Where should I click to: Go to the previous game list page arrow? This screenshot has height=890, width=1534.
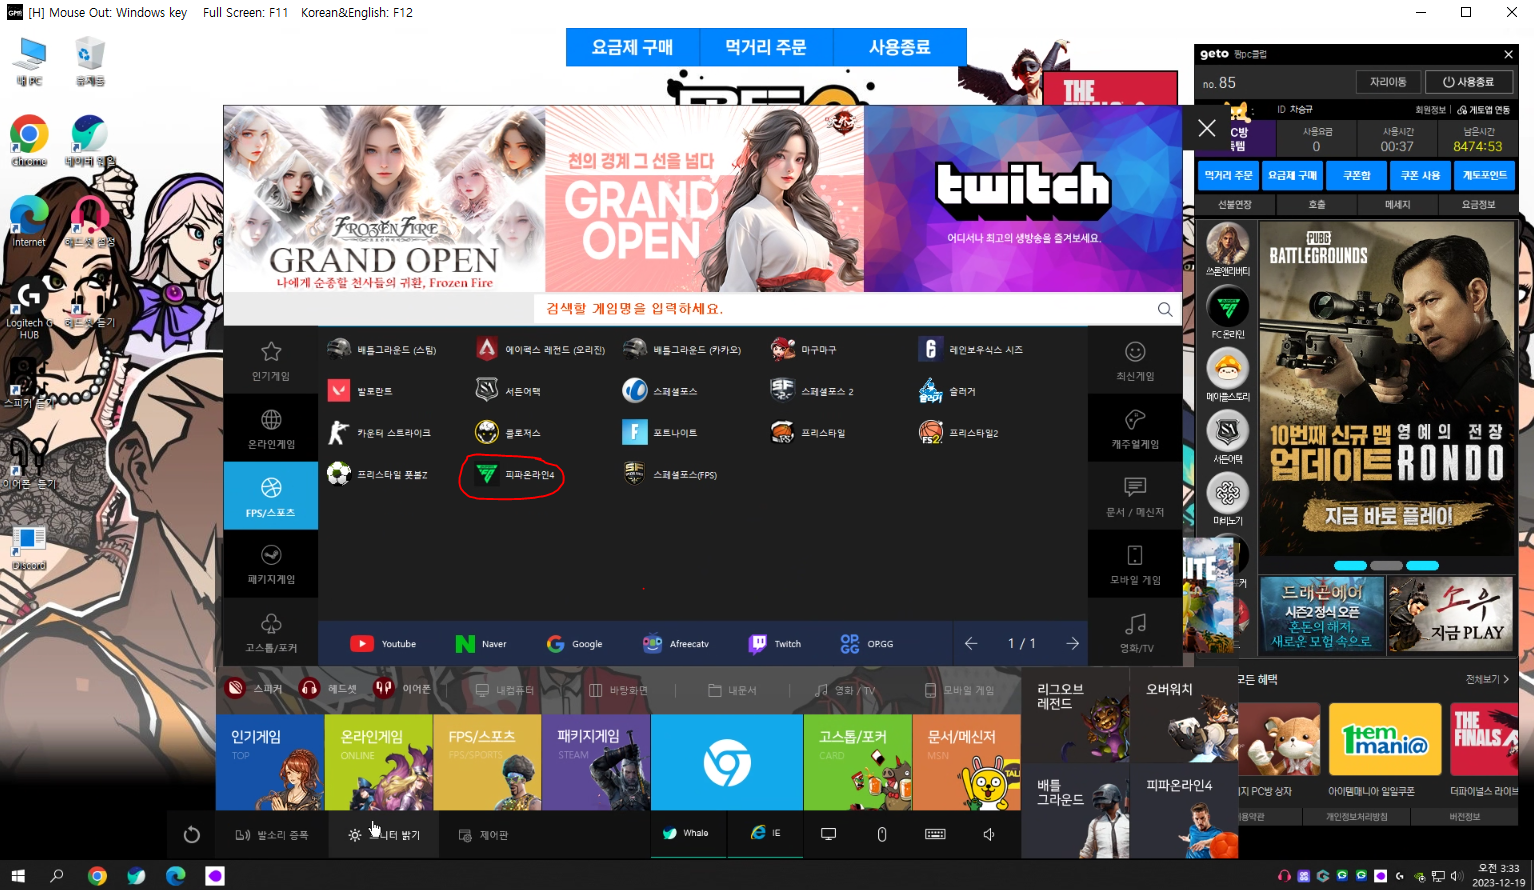tap(970, 643)
